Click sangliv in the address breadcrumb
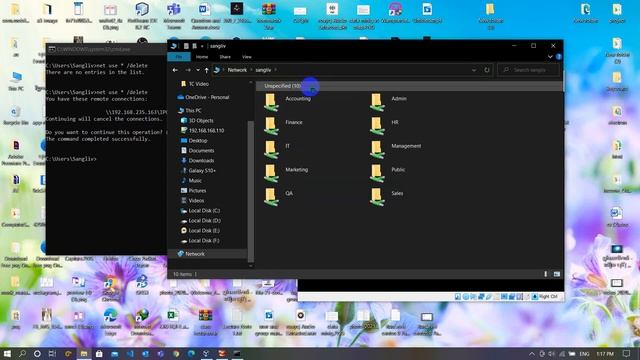Image resolution: width=640 pixels, height=360 pixels. pos(263,70)
